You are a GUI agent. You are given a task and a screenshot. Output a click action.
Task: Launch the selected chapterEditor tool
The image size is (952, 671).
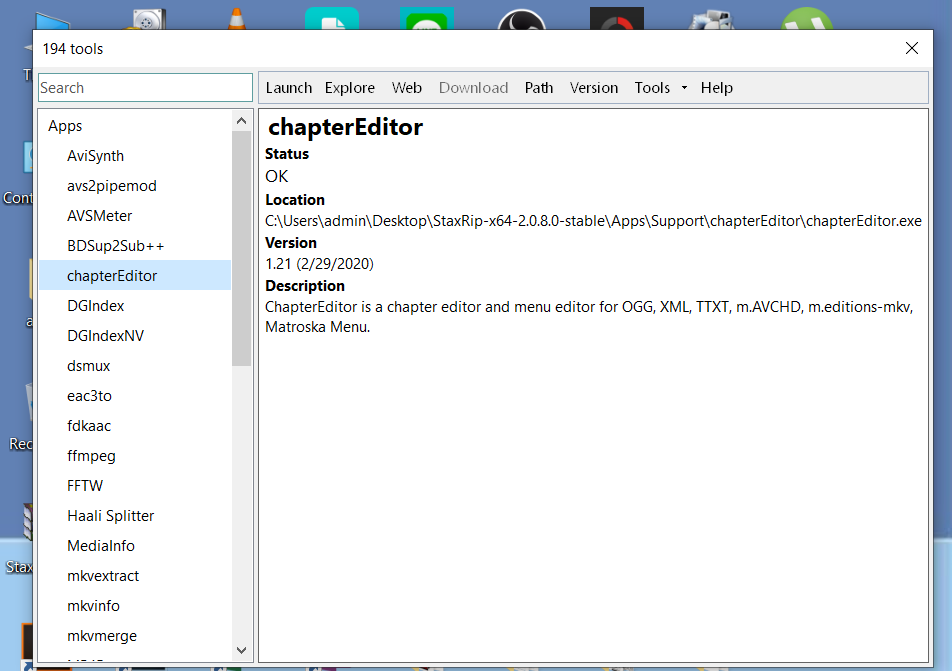coord(288,87)
